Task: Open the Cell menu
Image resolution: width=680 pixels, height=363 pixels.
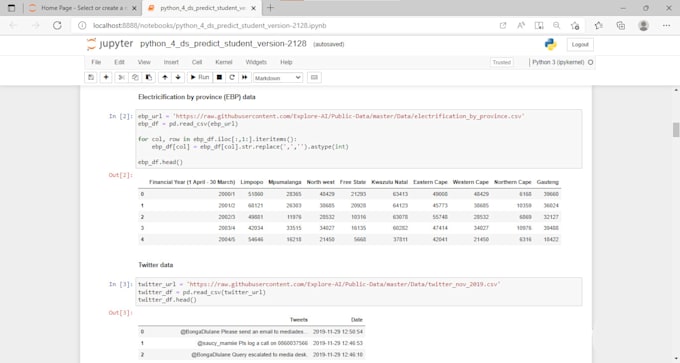Action: click(x=197, y=62)
